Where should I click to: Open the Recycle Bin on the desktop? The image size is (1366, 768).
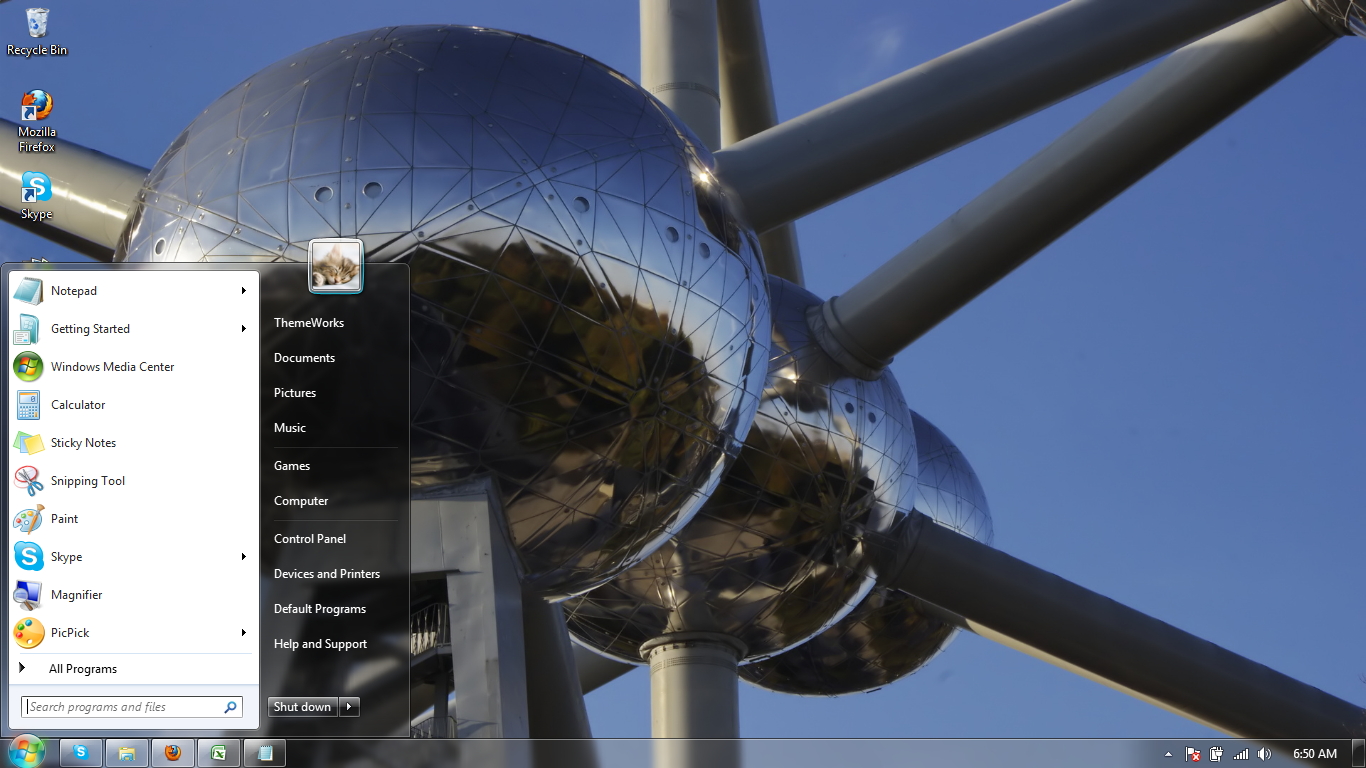tap(36, 26)
